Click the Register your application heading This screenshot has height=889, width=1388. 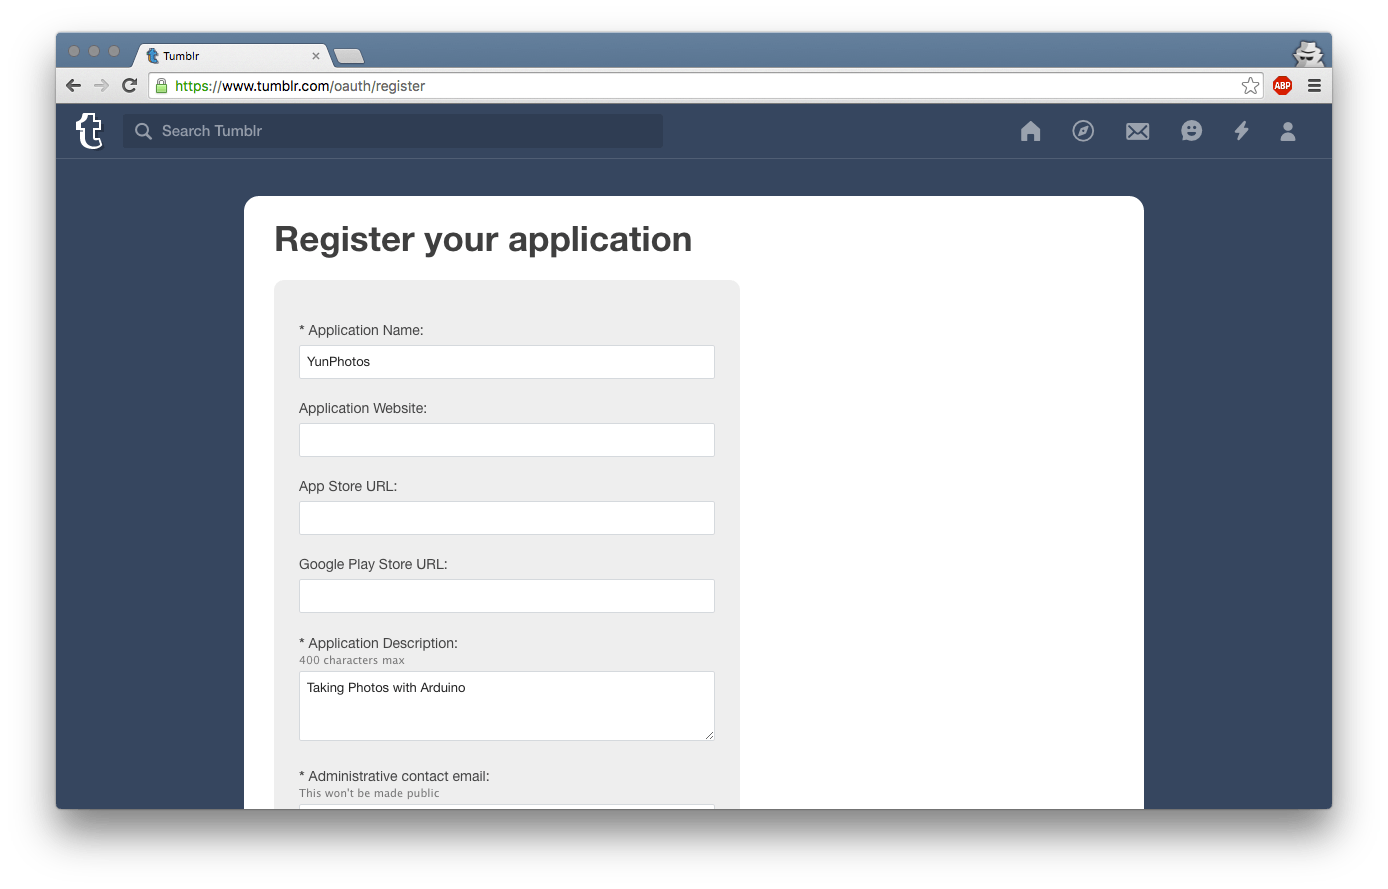click(483, 240)
